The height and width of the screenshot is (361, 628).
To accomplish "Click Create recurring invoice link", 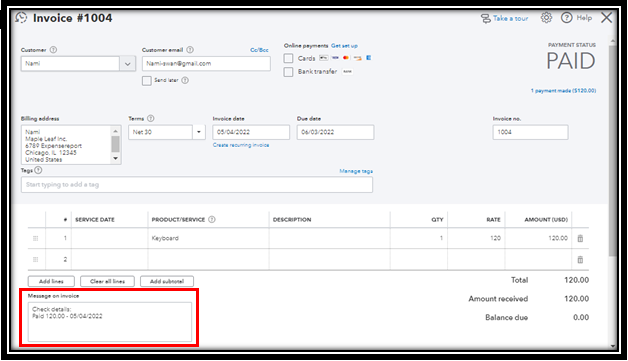I will (x=241, y=145).
